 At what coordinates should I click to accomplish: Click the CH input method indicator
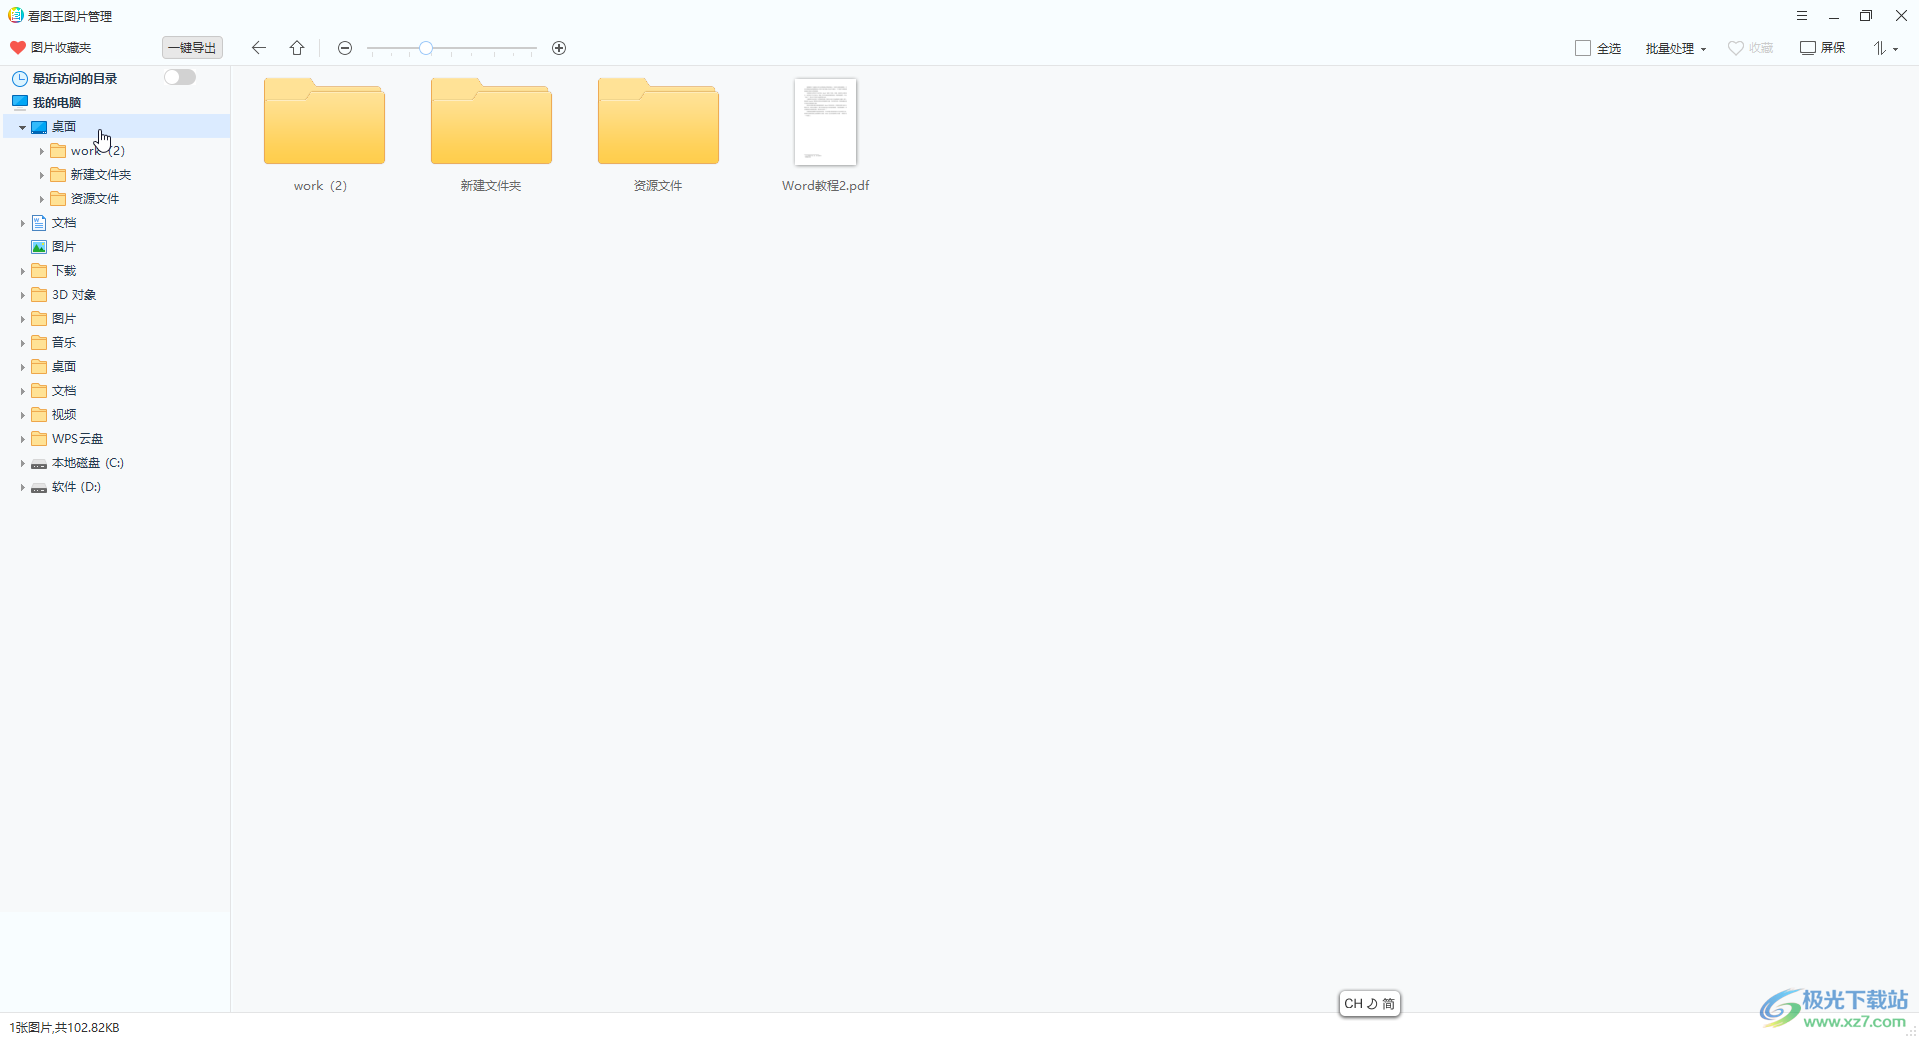[1369, 1003]
